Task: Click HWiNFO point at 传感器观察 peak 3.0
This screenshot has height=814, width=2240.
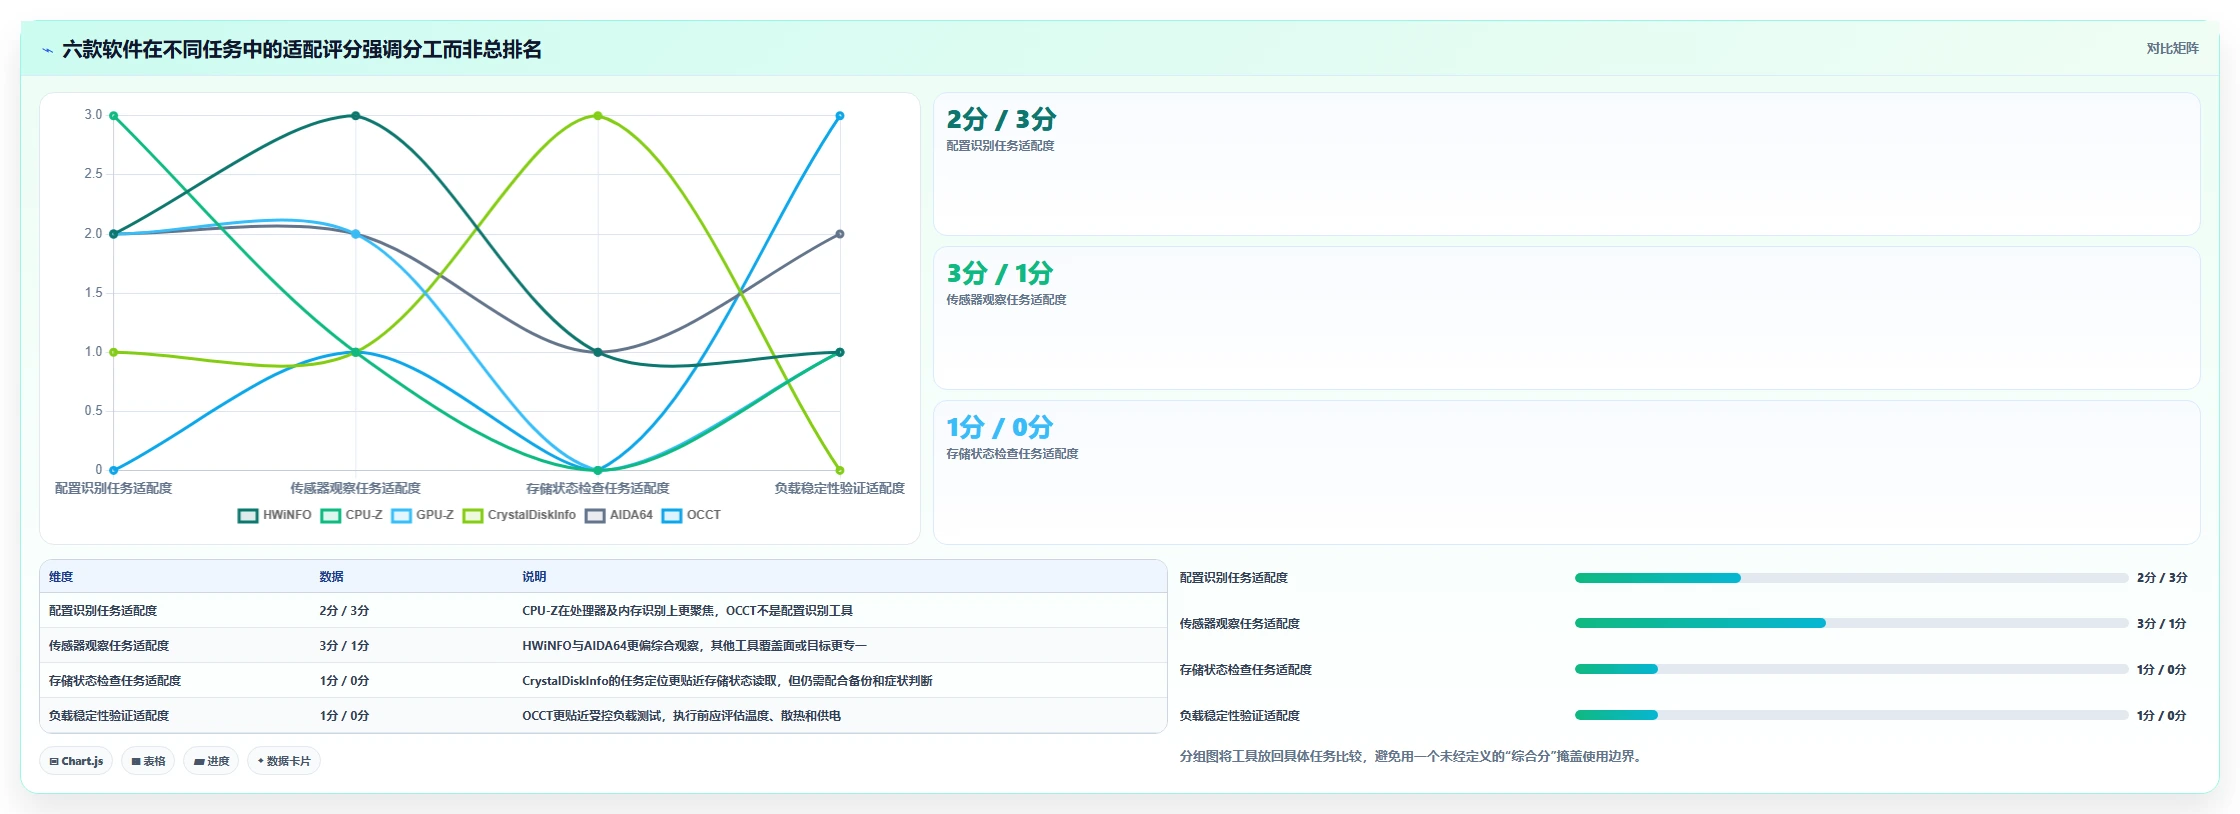Action: 356,116
